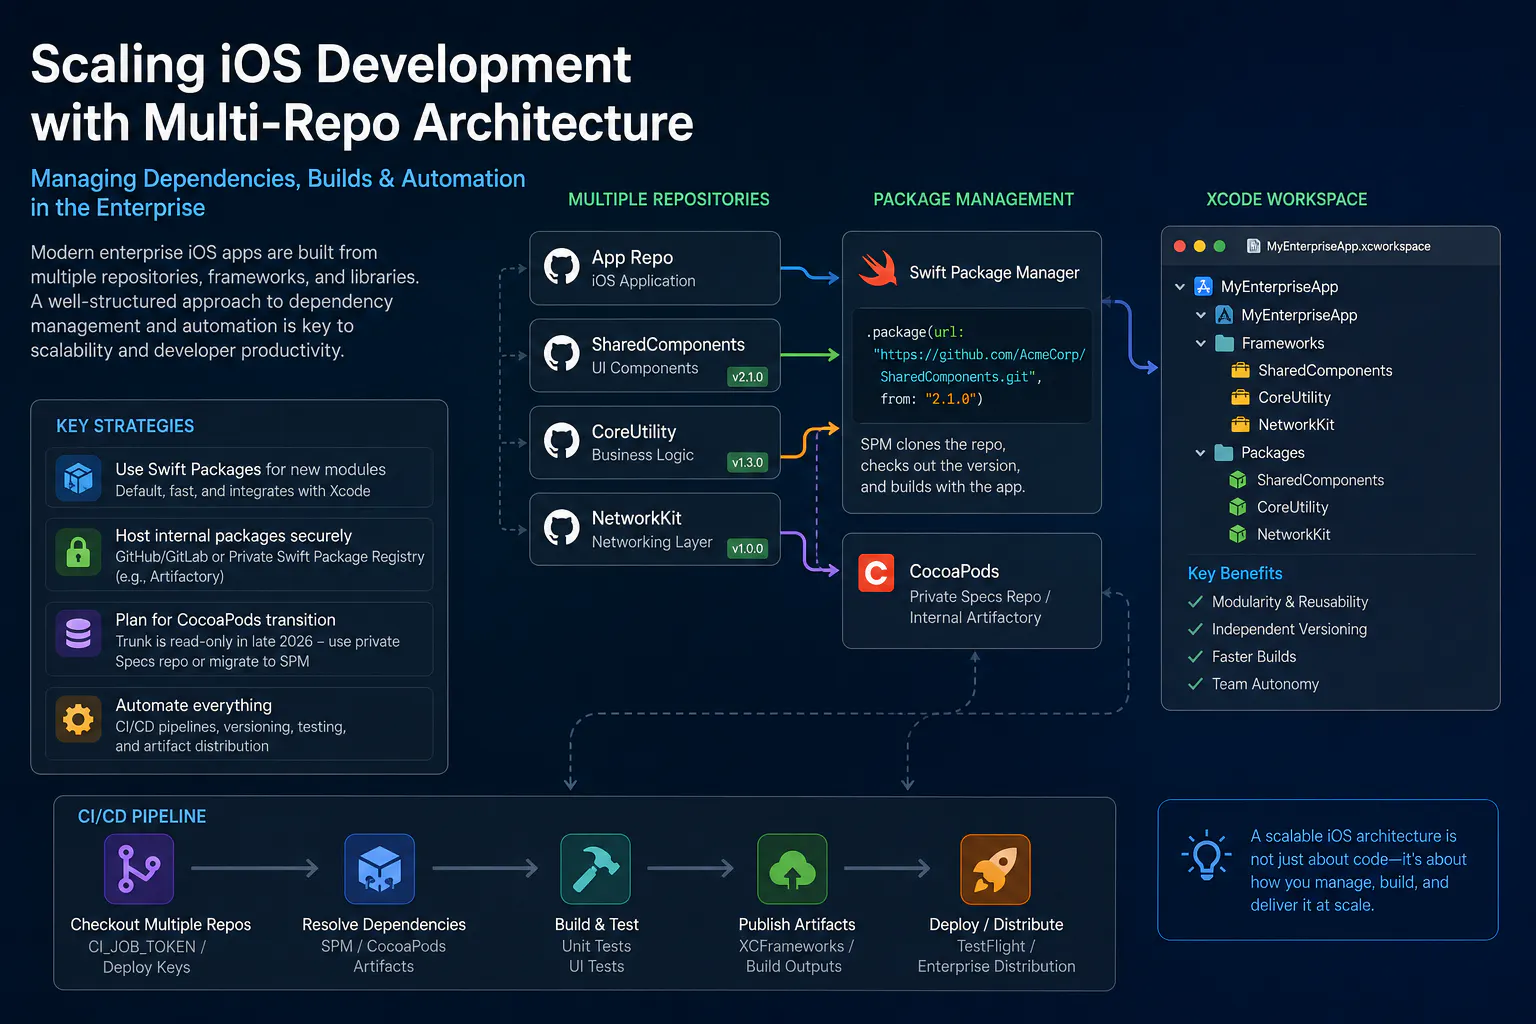The height and width of the screenshot is (1024, 1536).
Task: Click the MULTIPLE REPOSITORIES heading
Action: [669, 199]
